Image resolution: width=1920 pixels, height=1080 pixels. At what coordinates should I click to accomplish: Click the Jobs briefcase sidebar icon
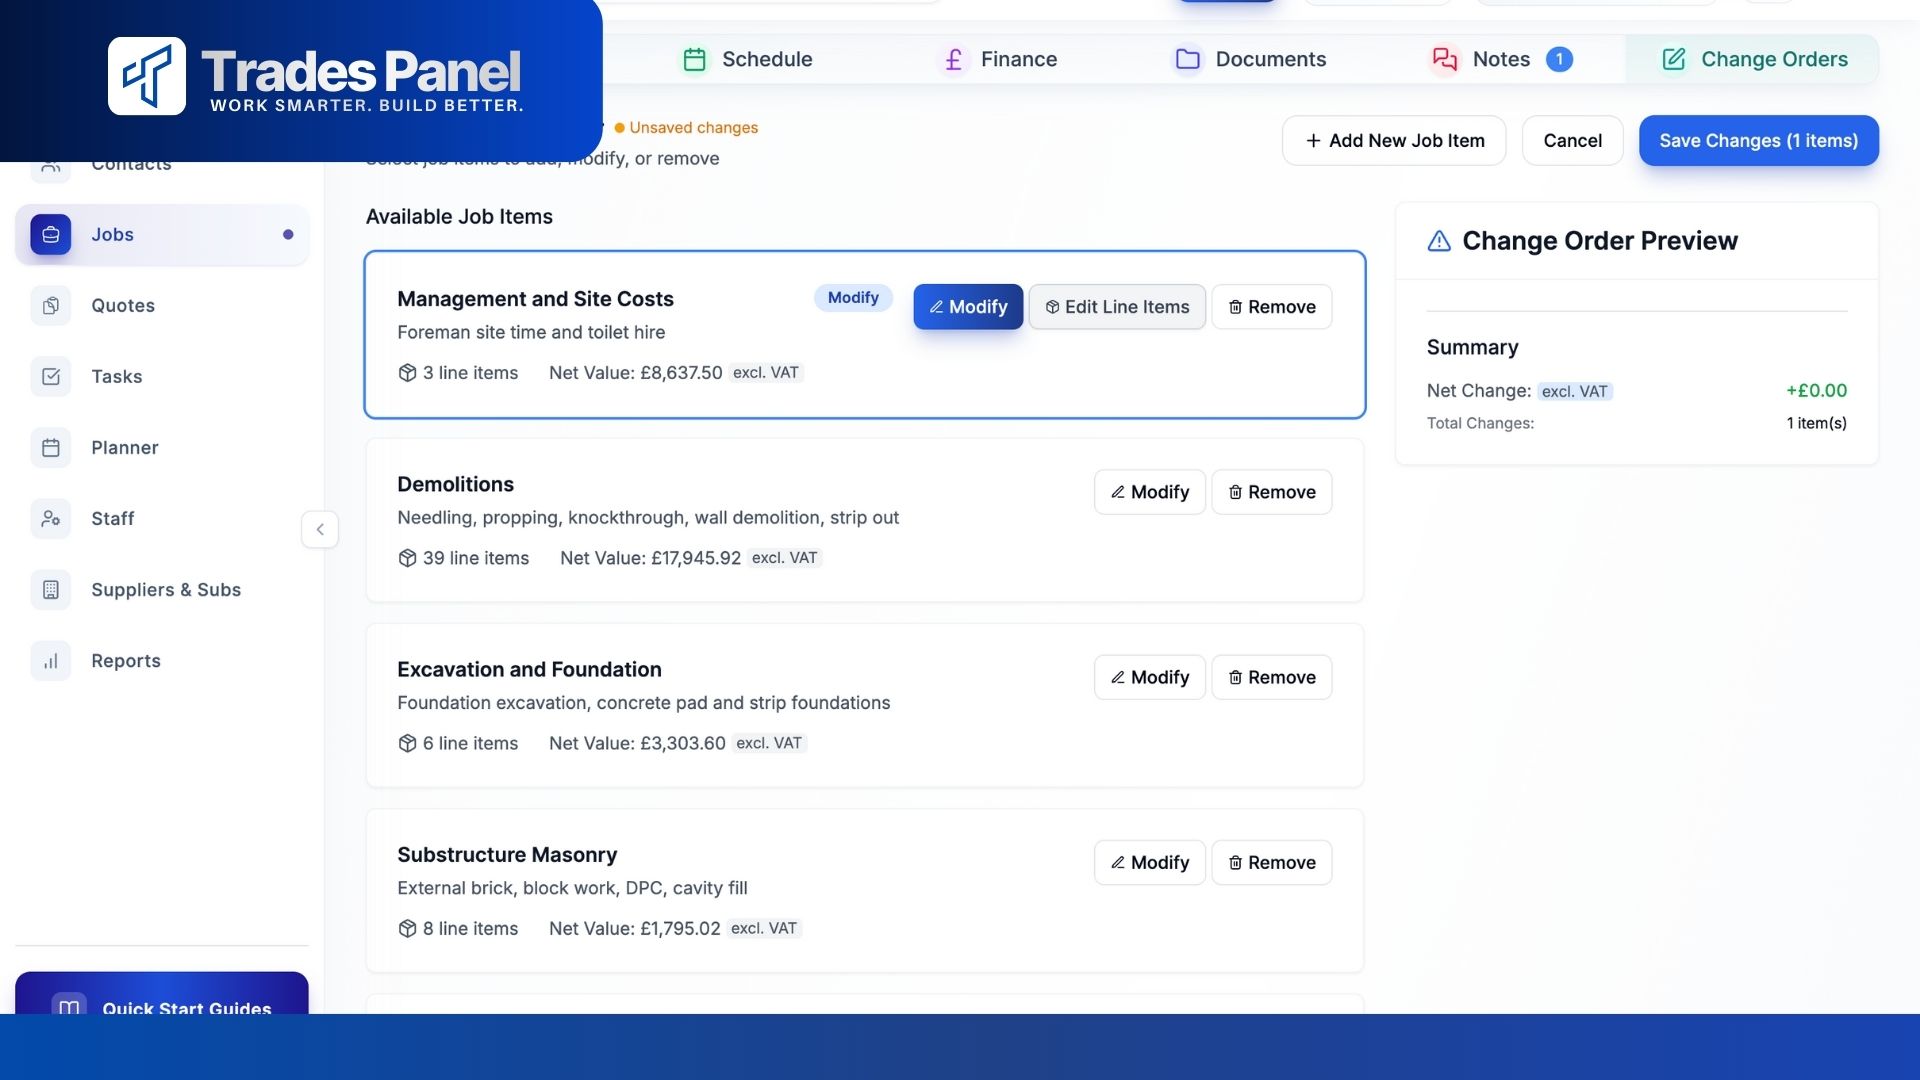51,234
